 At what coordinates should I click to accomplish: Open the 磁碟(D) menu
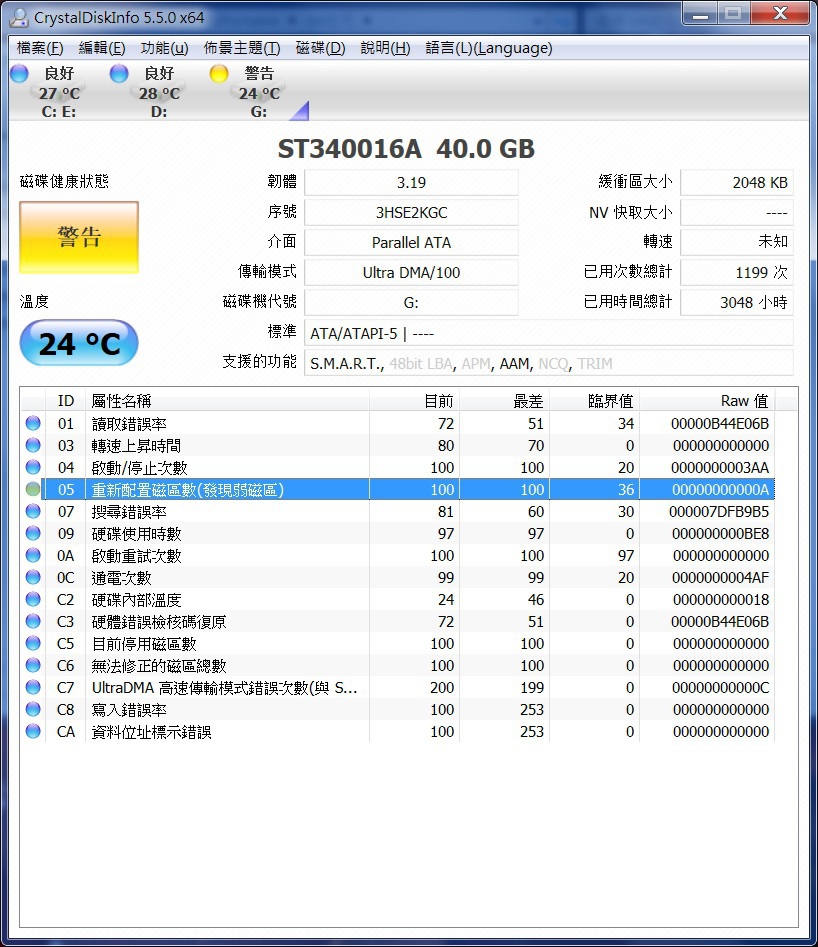[x=320, y=48]
